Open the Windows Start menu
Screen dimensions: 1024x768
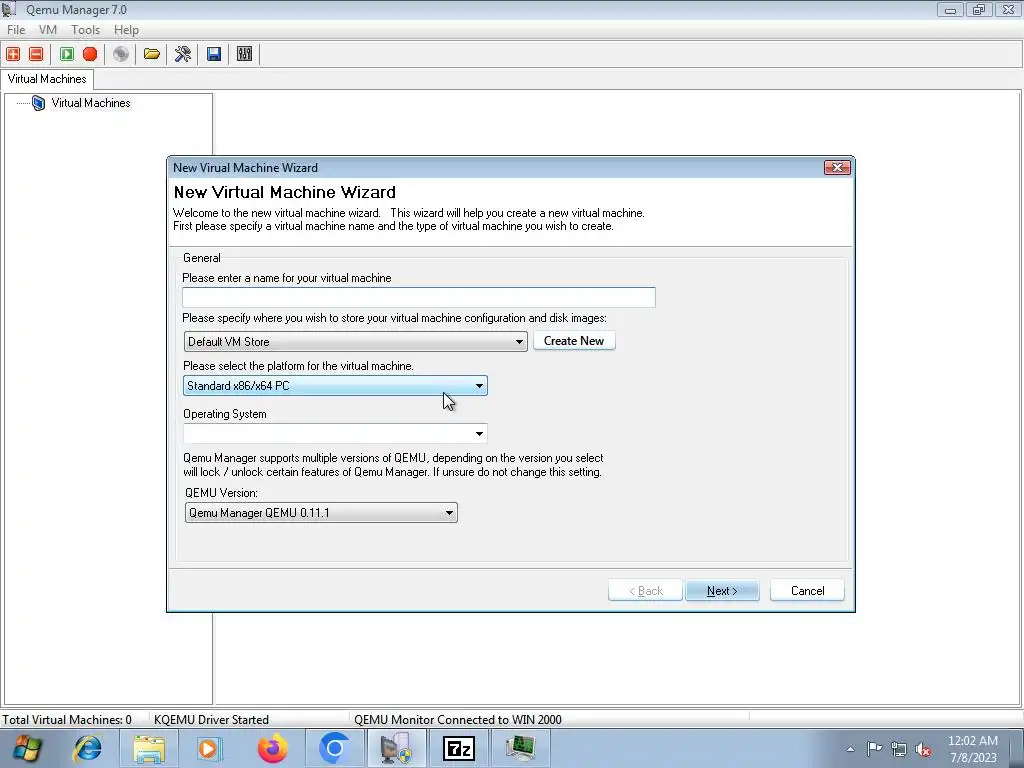point(27,748)
